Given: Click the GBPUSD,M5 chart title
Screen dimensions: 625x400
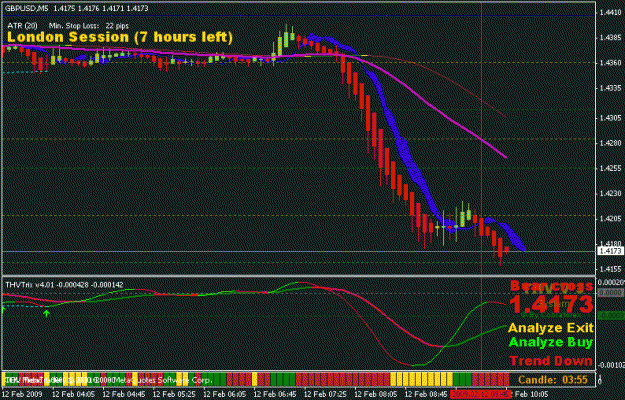Looking at the screenshot, I should tap(26, 8).
